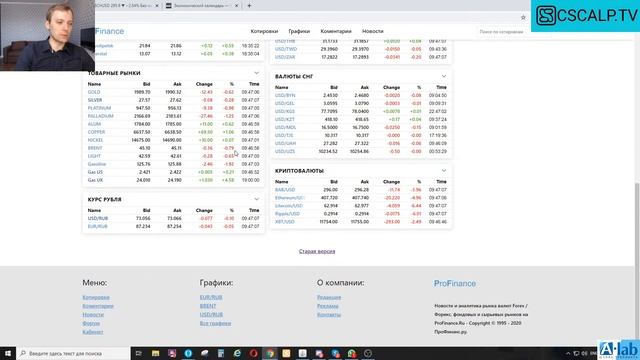Viewport: 640px width, 360px height.
Task: Open the PALLADIUM quote link
Action: (x=100, y=116)
